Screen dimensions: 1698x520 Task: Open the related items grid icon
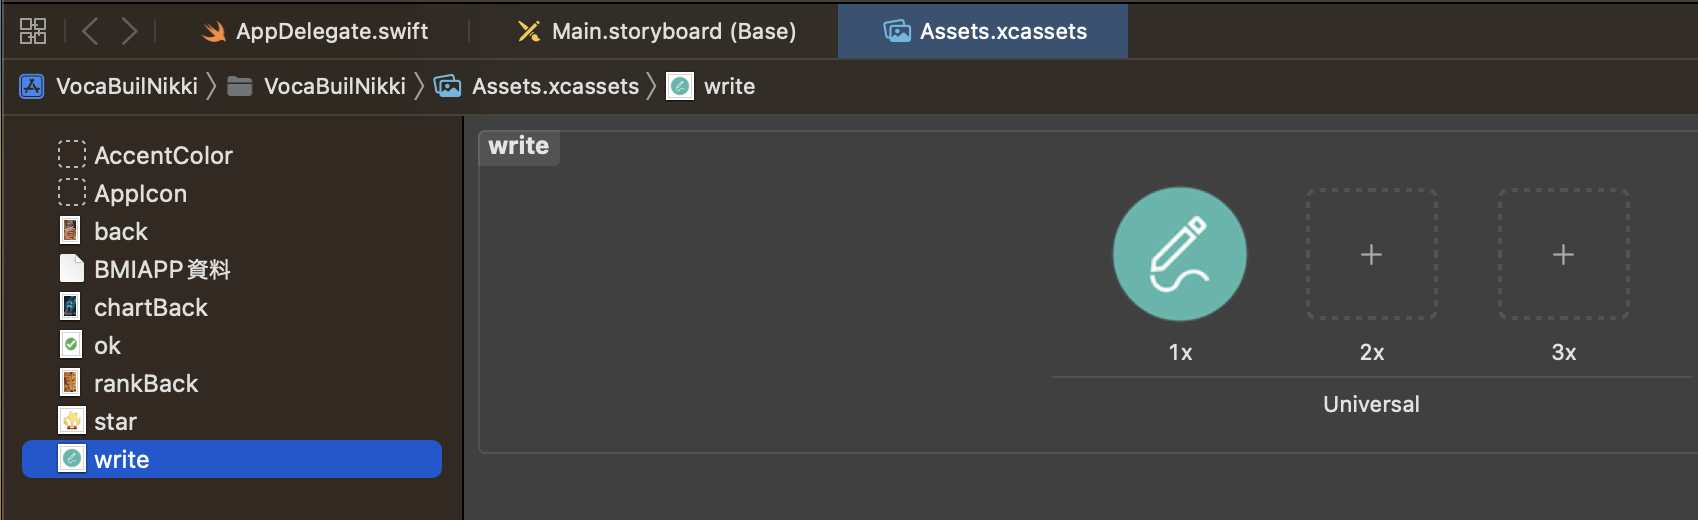33,31
